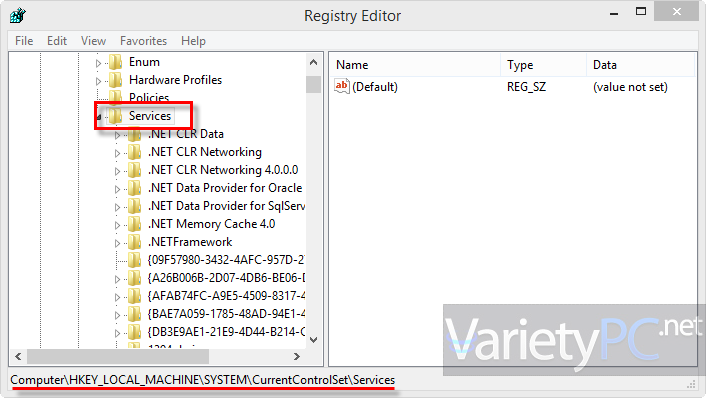Collapse the Services key
Image resolution: width=706 pixels, height=398 pixels.
[x=99, y=117]
